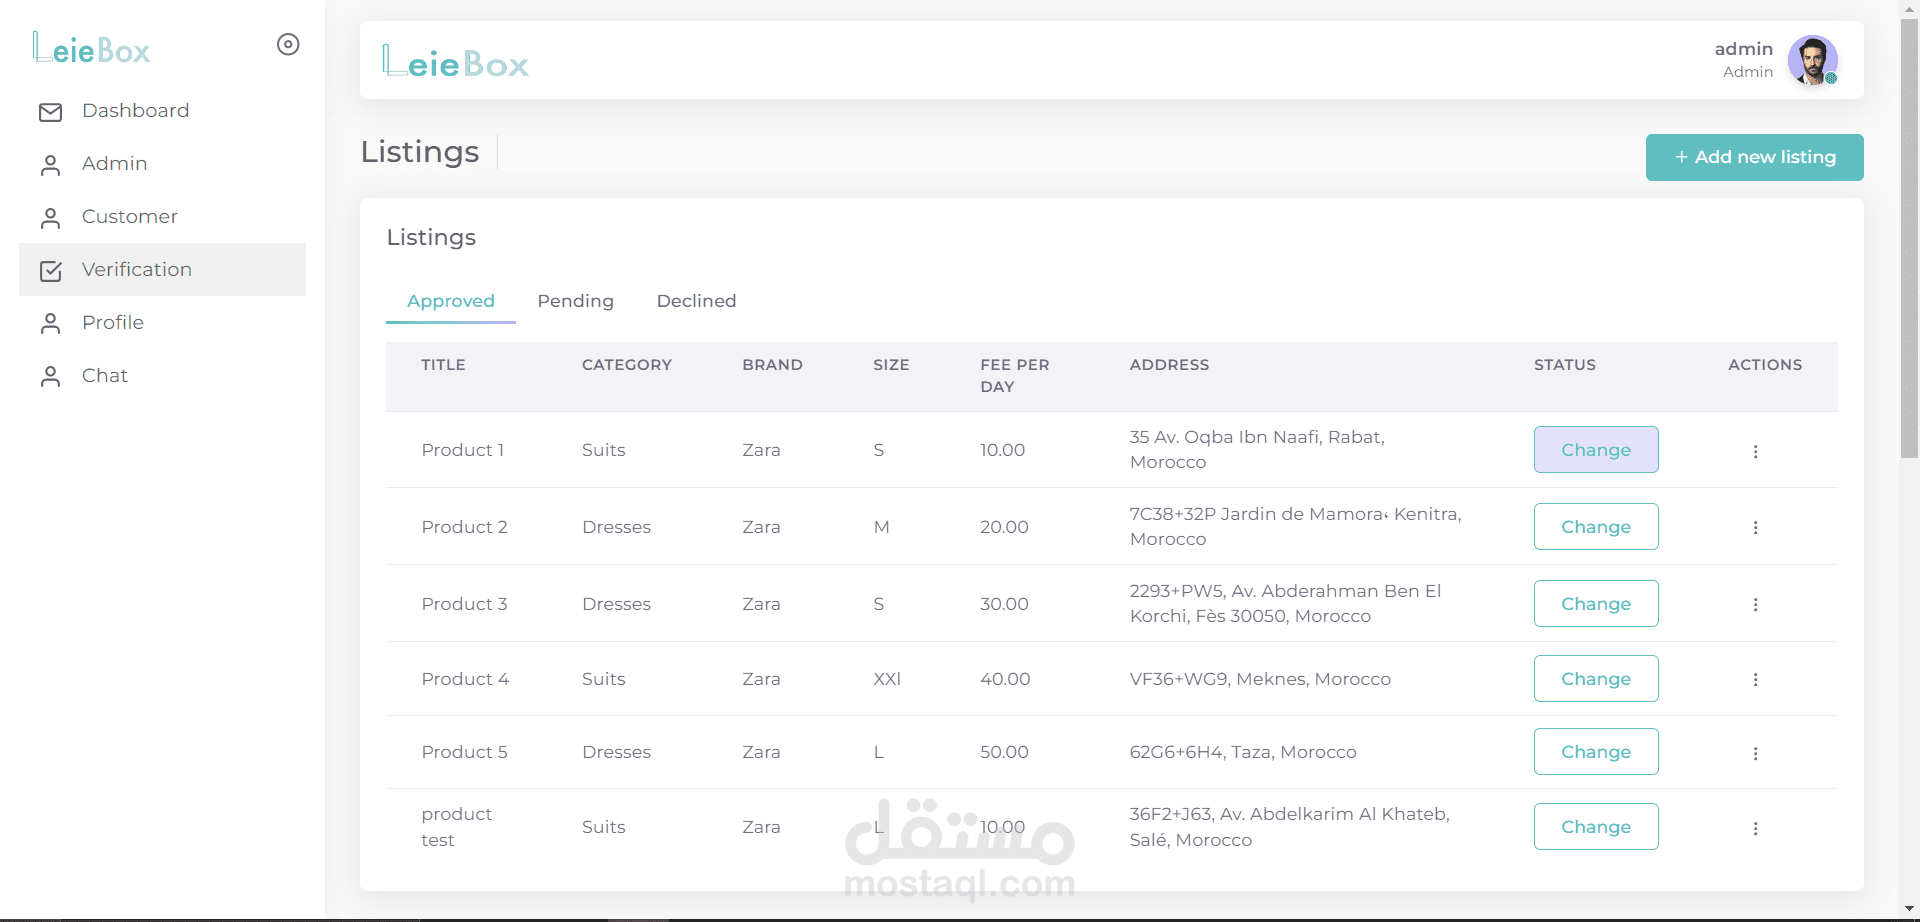Viewport: 1920px width, 922px height.
Task: Select the Approved listings tab
Action: coord(451,301)
